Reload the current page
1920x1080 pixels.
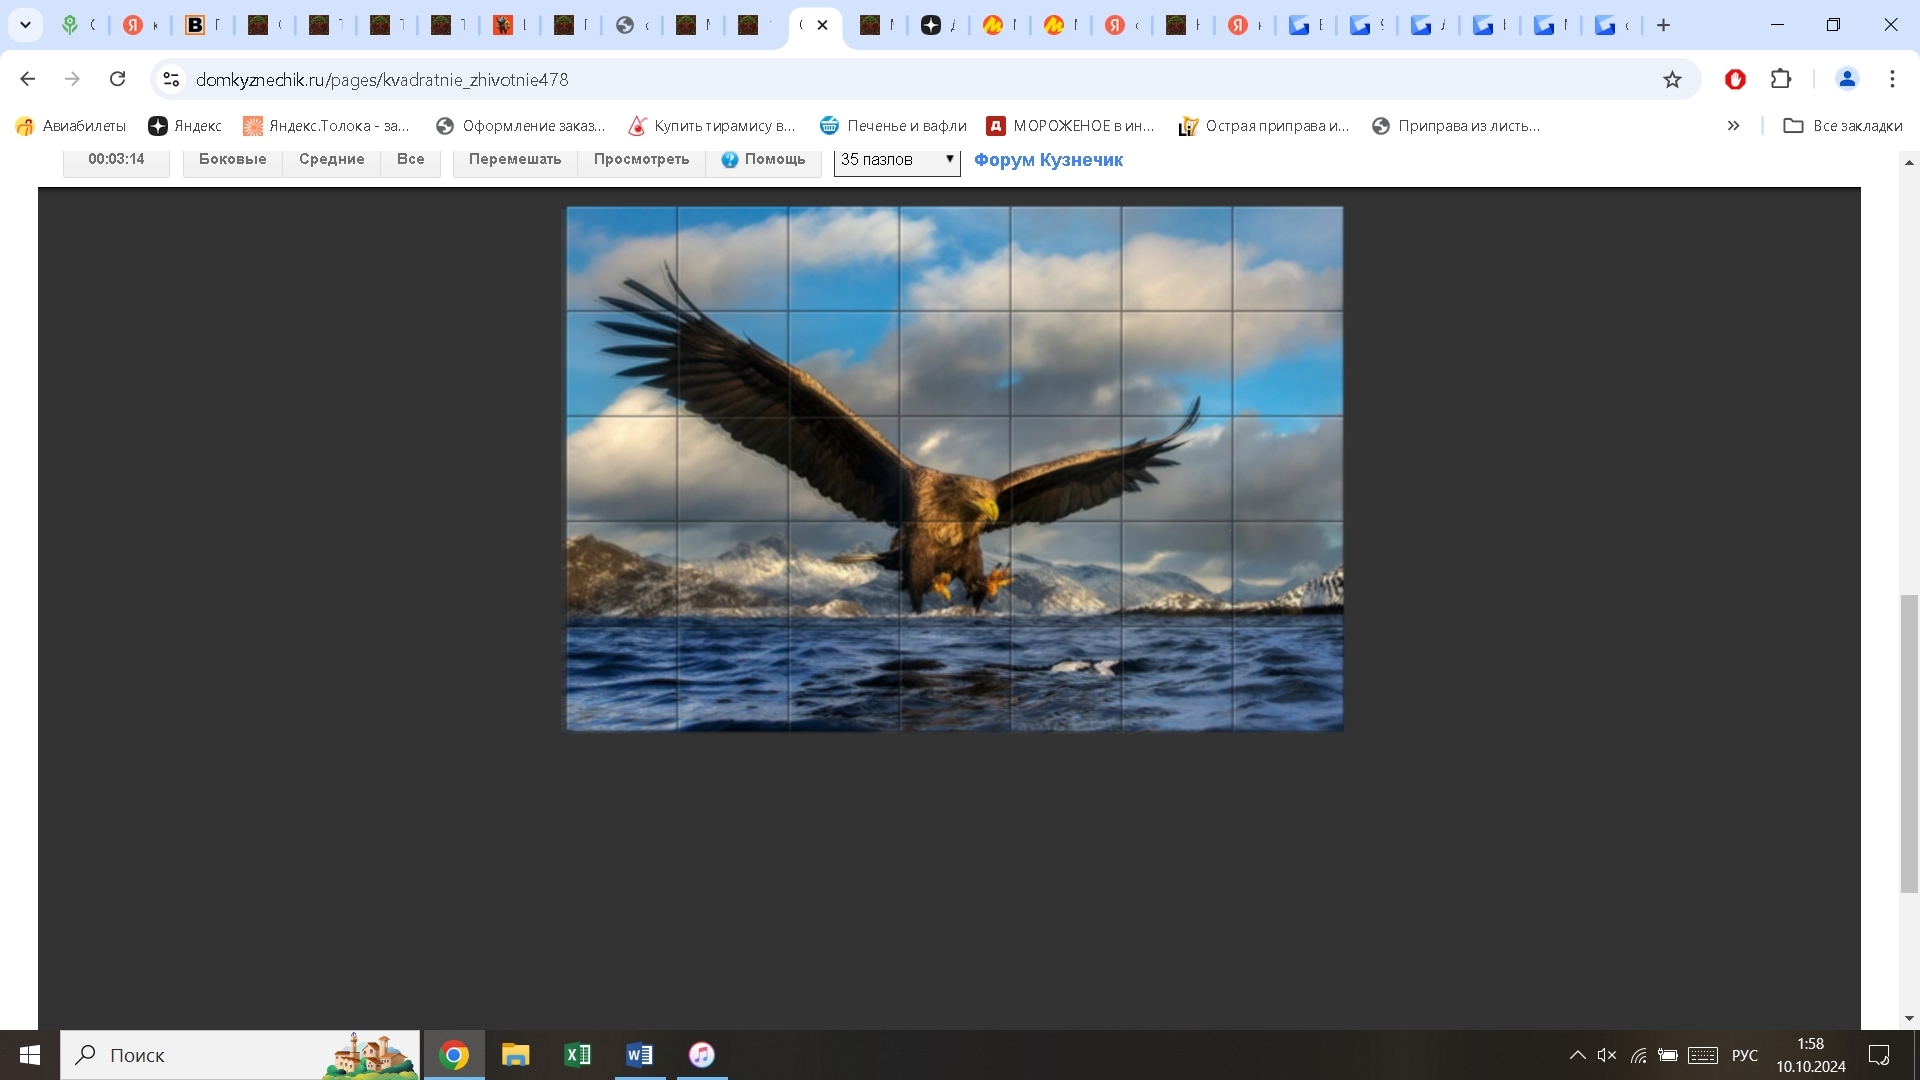click(x=117, y=79)
